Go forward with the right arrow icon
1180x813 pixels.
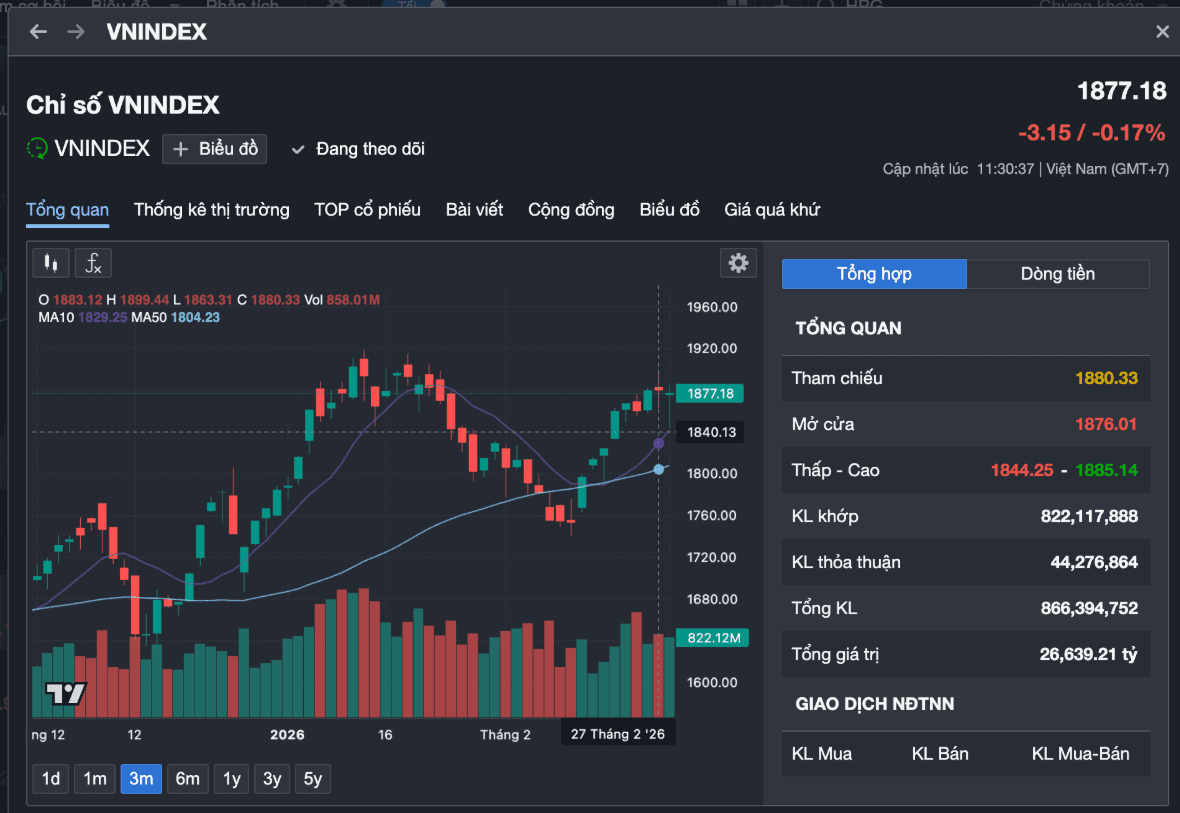[76, 32]
